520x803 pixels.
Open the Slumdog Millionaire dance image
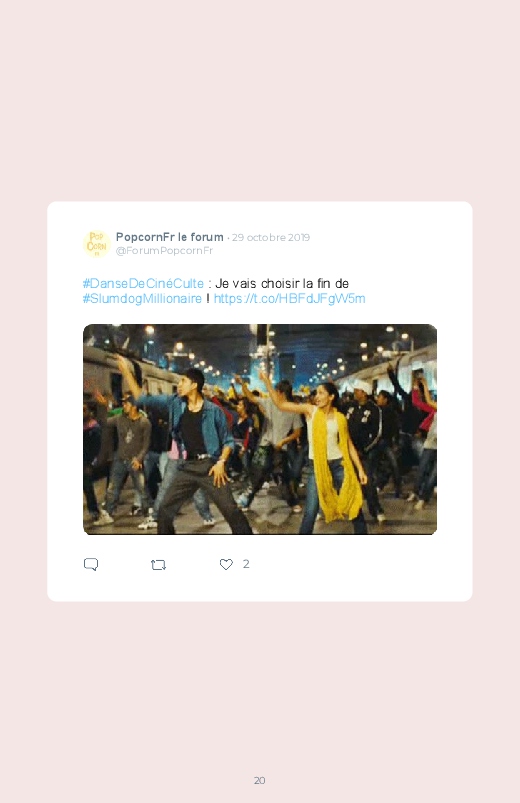pos(260,429)
